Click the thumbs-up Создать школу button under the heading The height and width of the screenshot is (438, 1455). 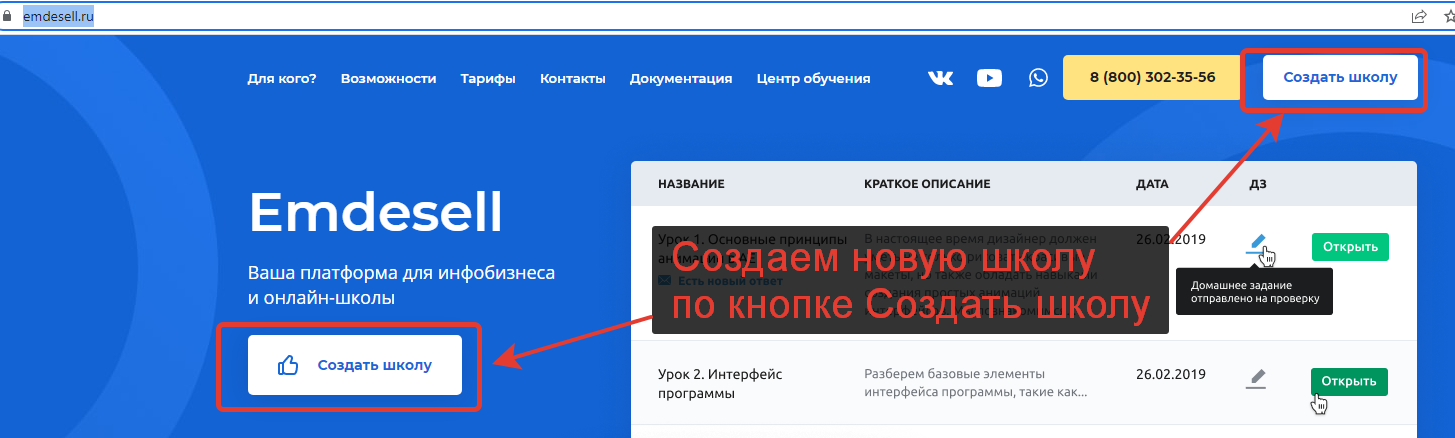(x=355, y=365)
